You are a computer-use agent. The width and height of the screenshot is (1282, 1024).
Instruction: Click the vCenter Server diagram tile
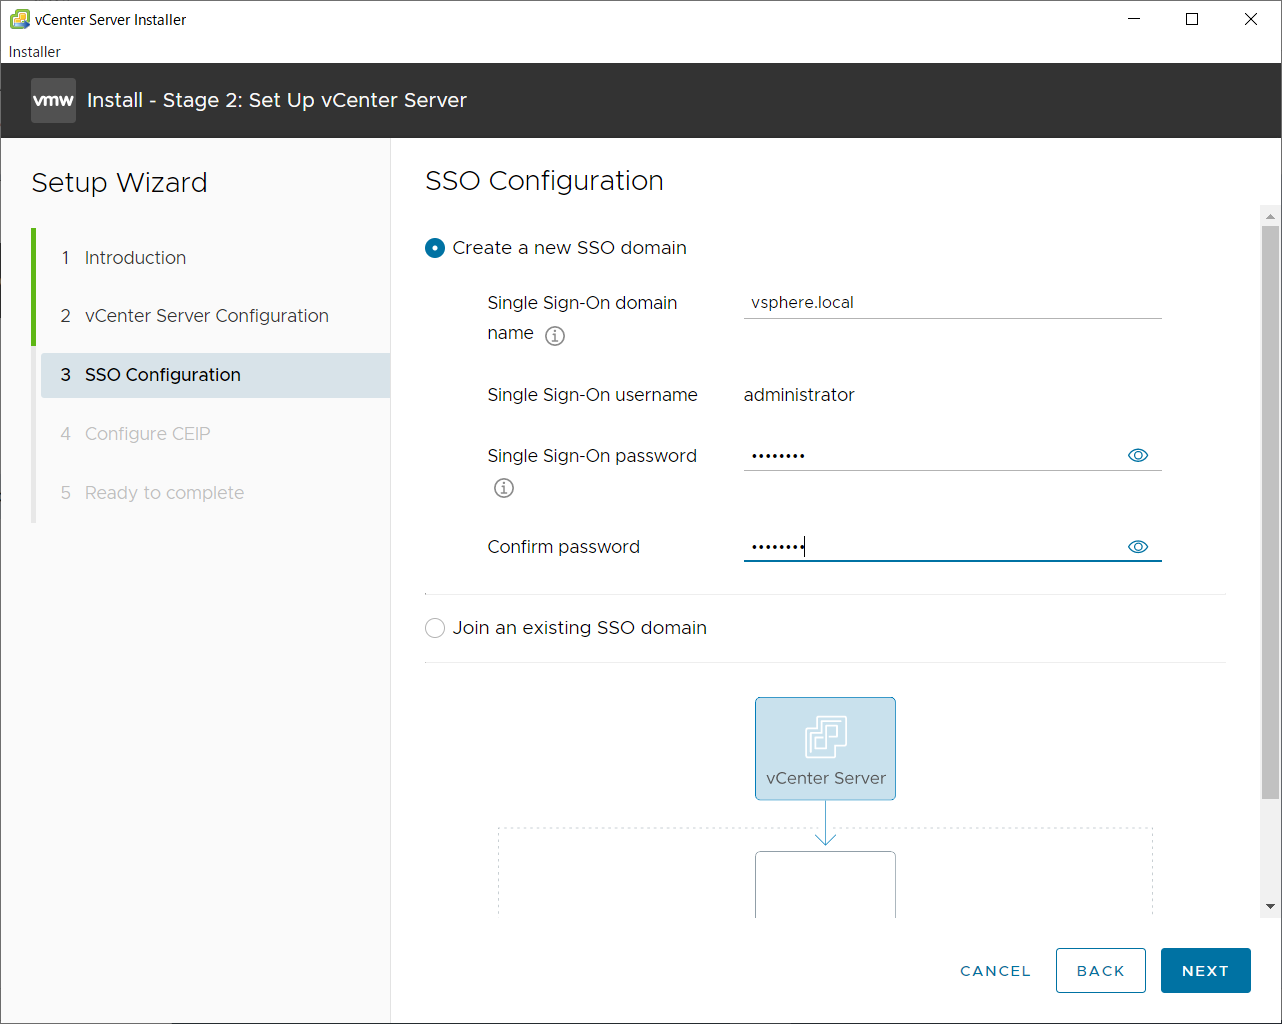(x=825, y=748)
